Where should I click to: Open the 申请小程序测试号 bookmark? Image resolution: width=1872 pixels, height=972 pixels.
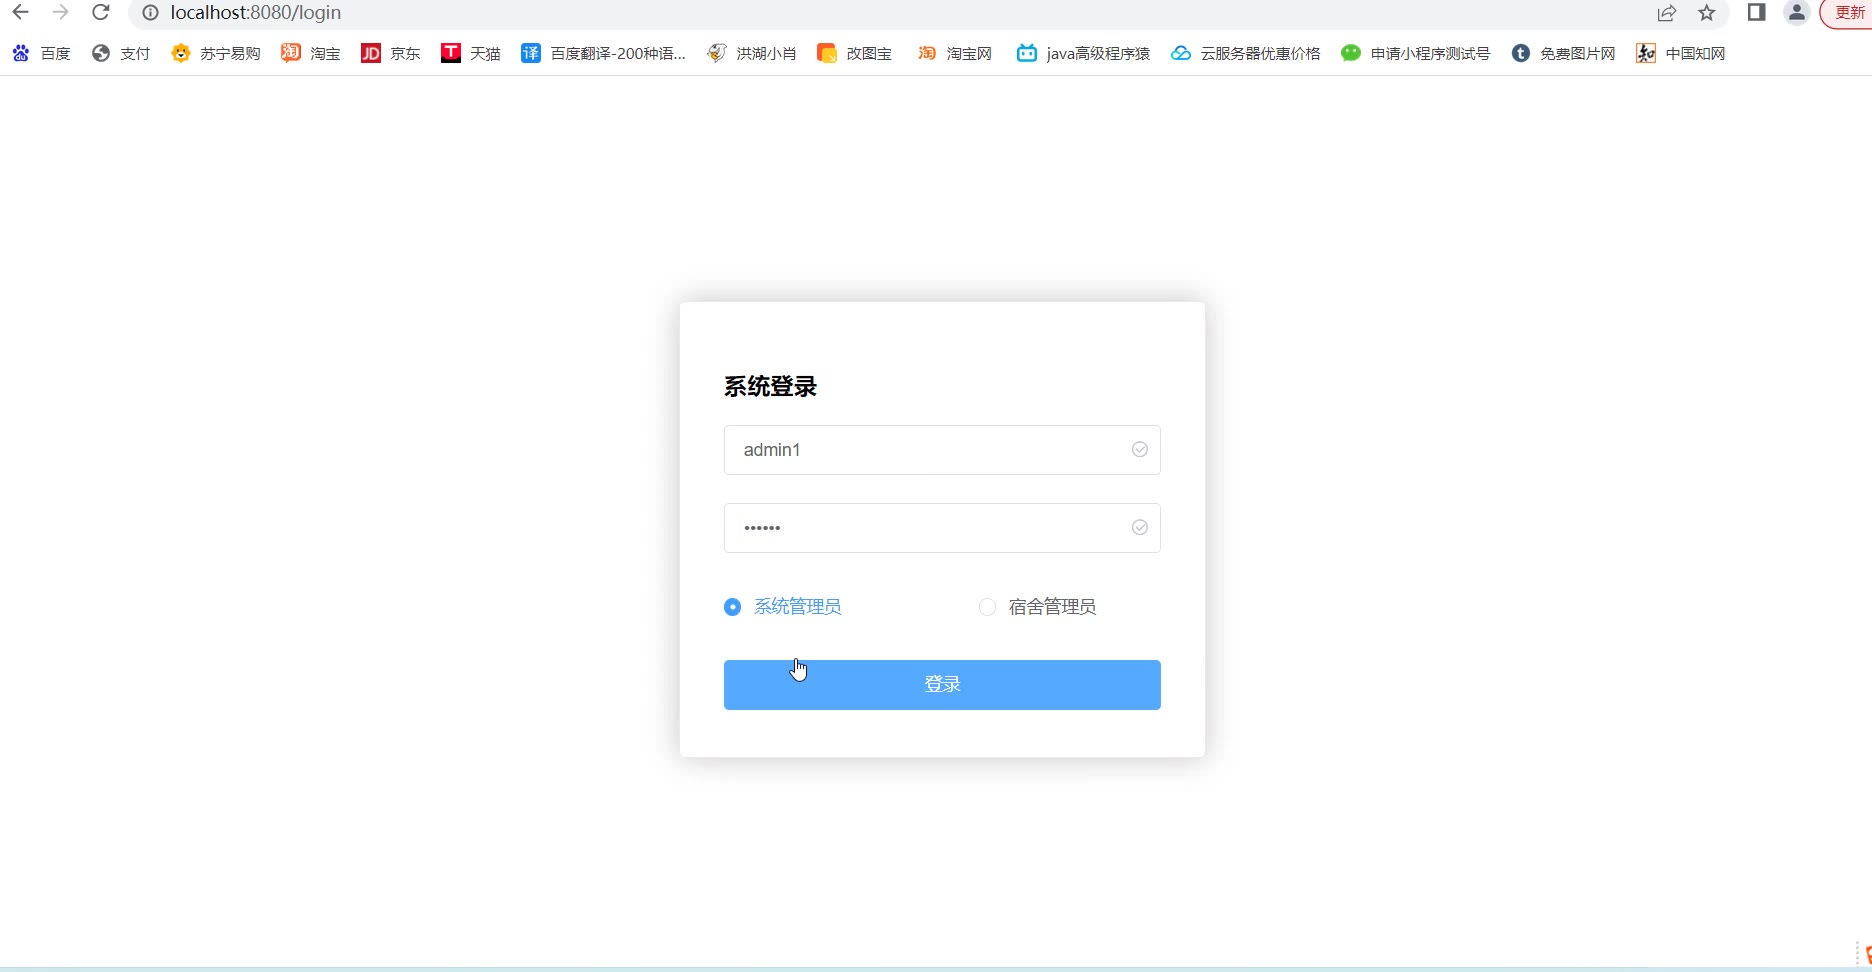[x=1416, y=53]
